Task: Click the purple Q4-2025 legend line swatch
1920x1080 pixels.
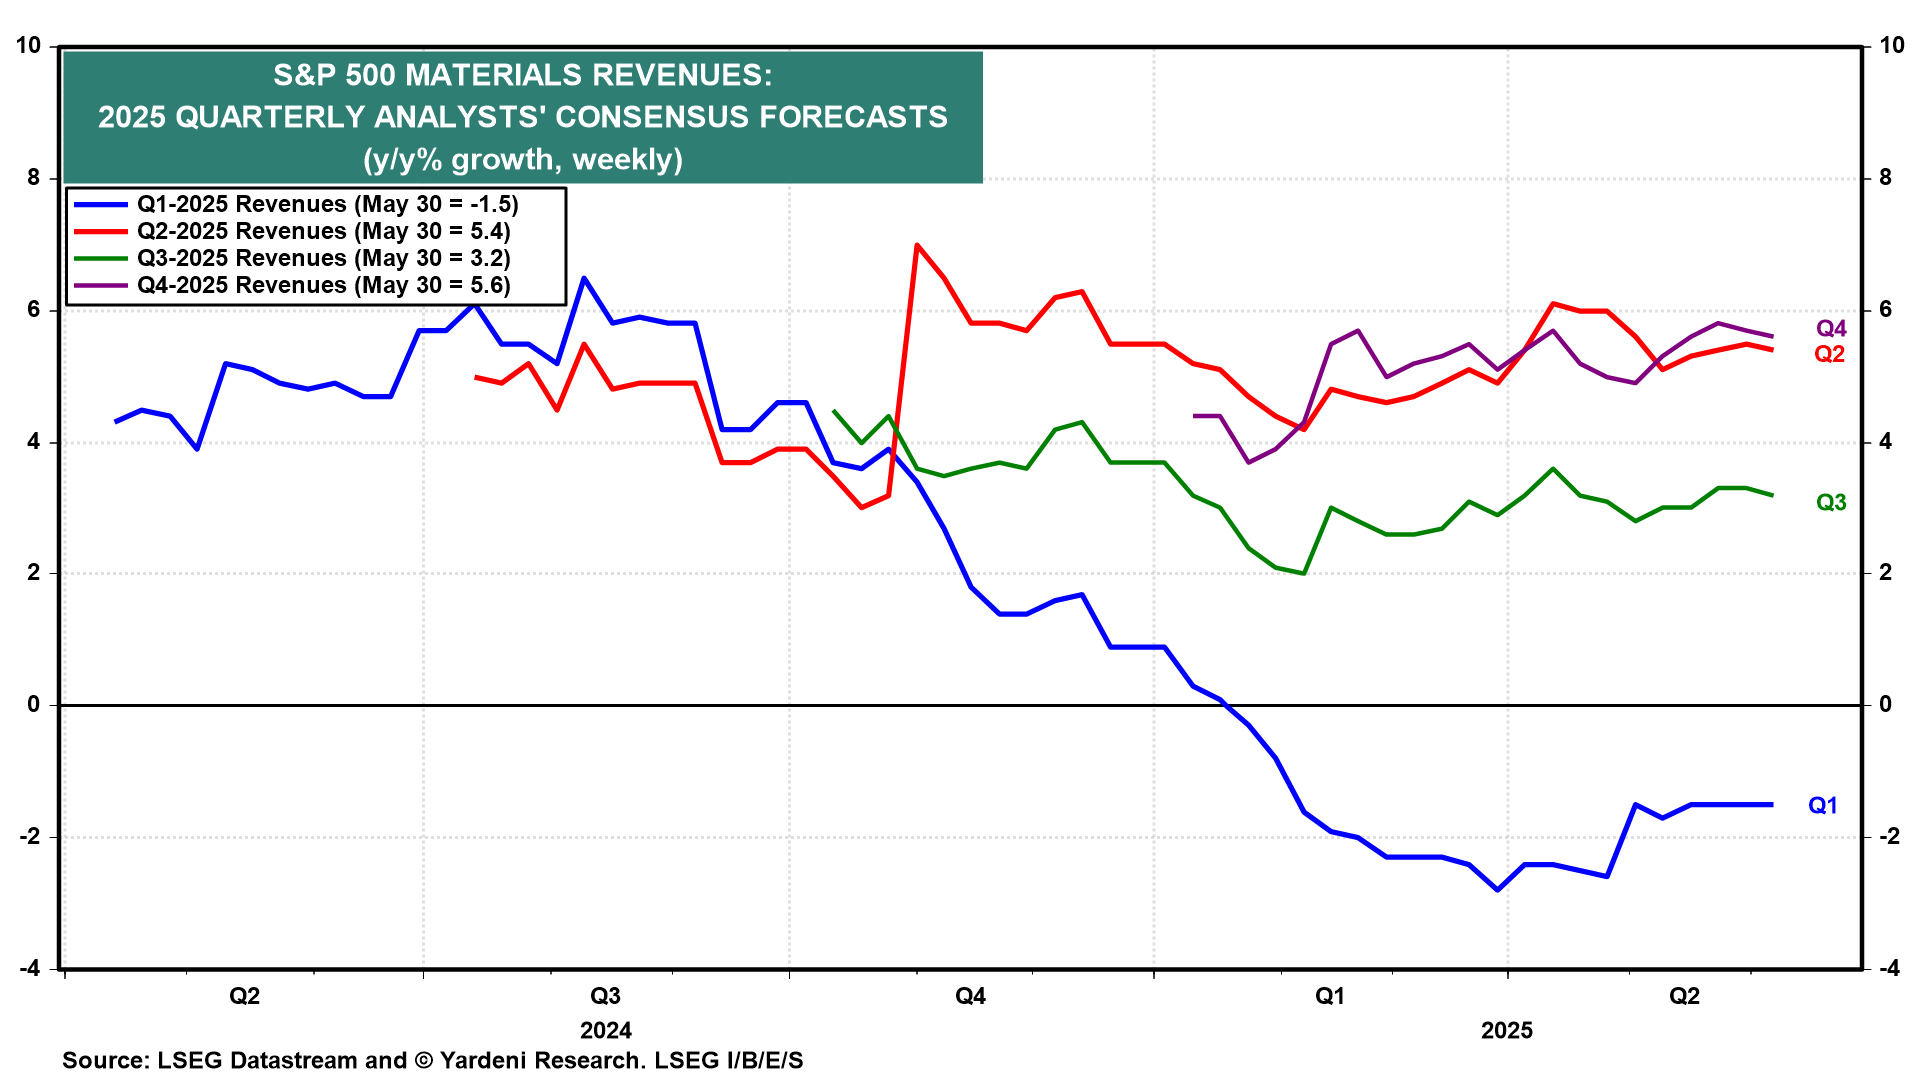Action: click(101, 285)
